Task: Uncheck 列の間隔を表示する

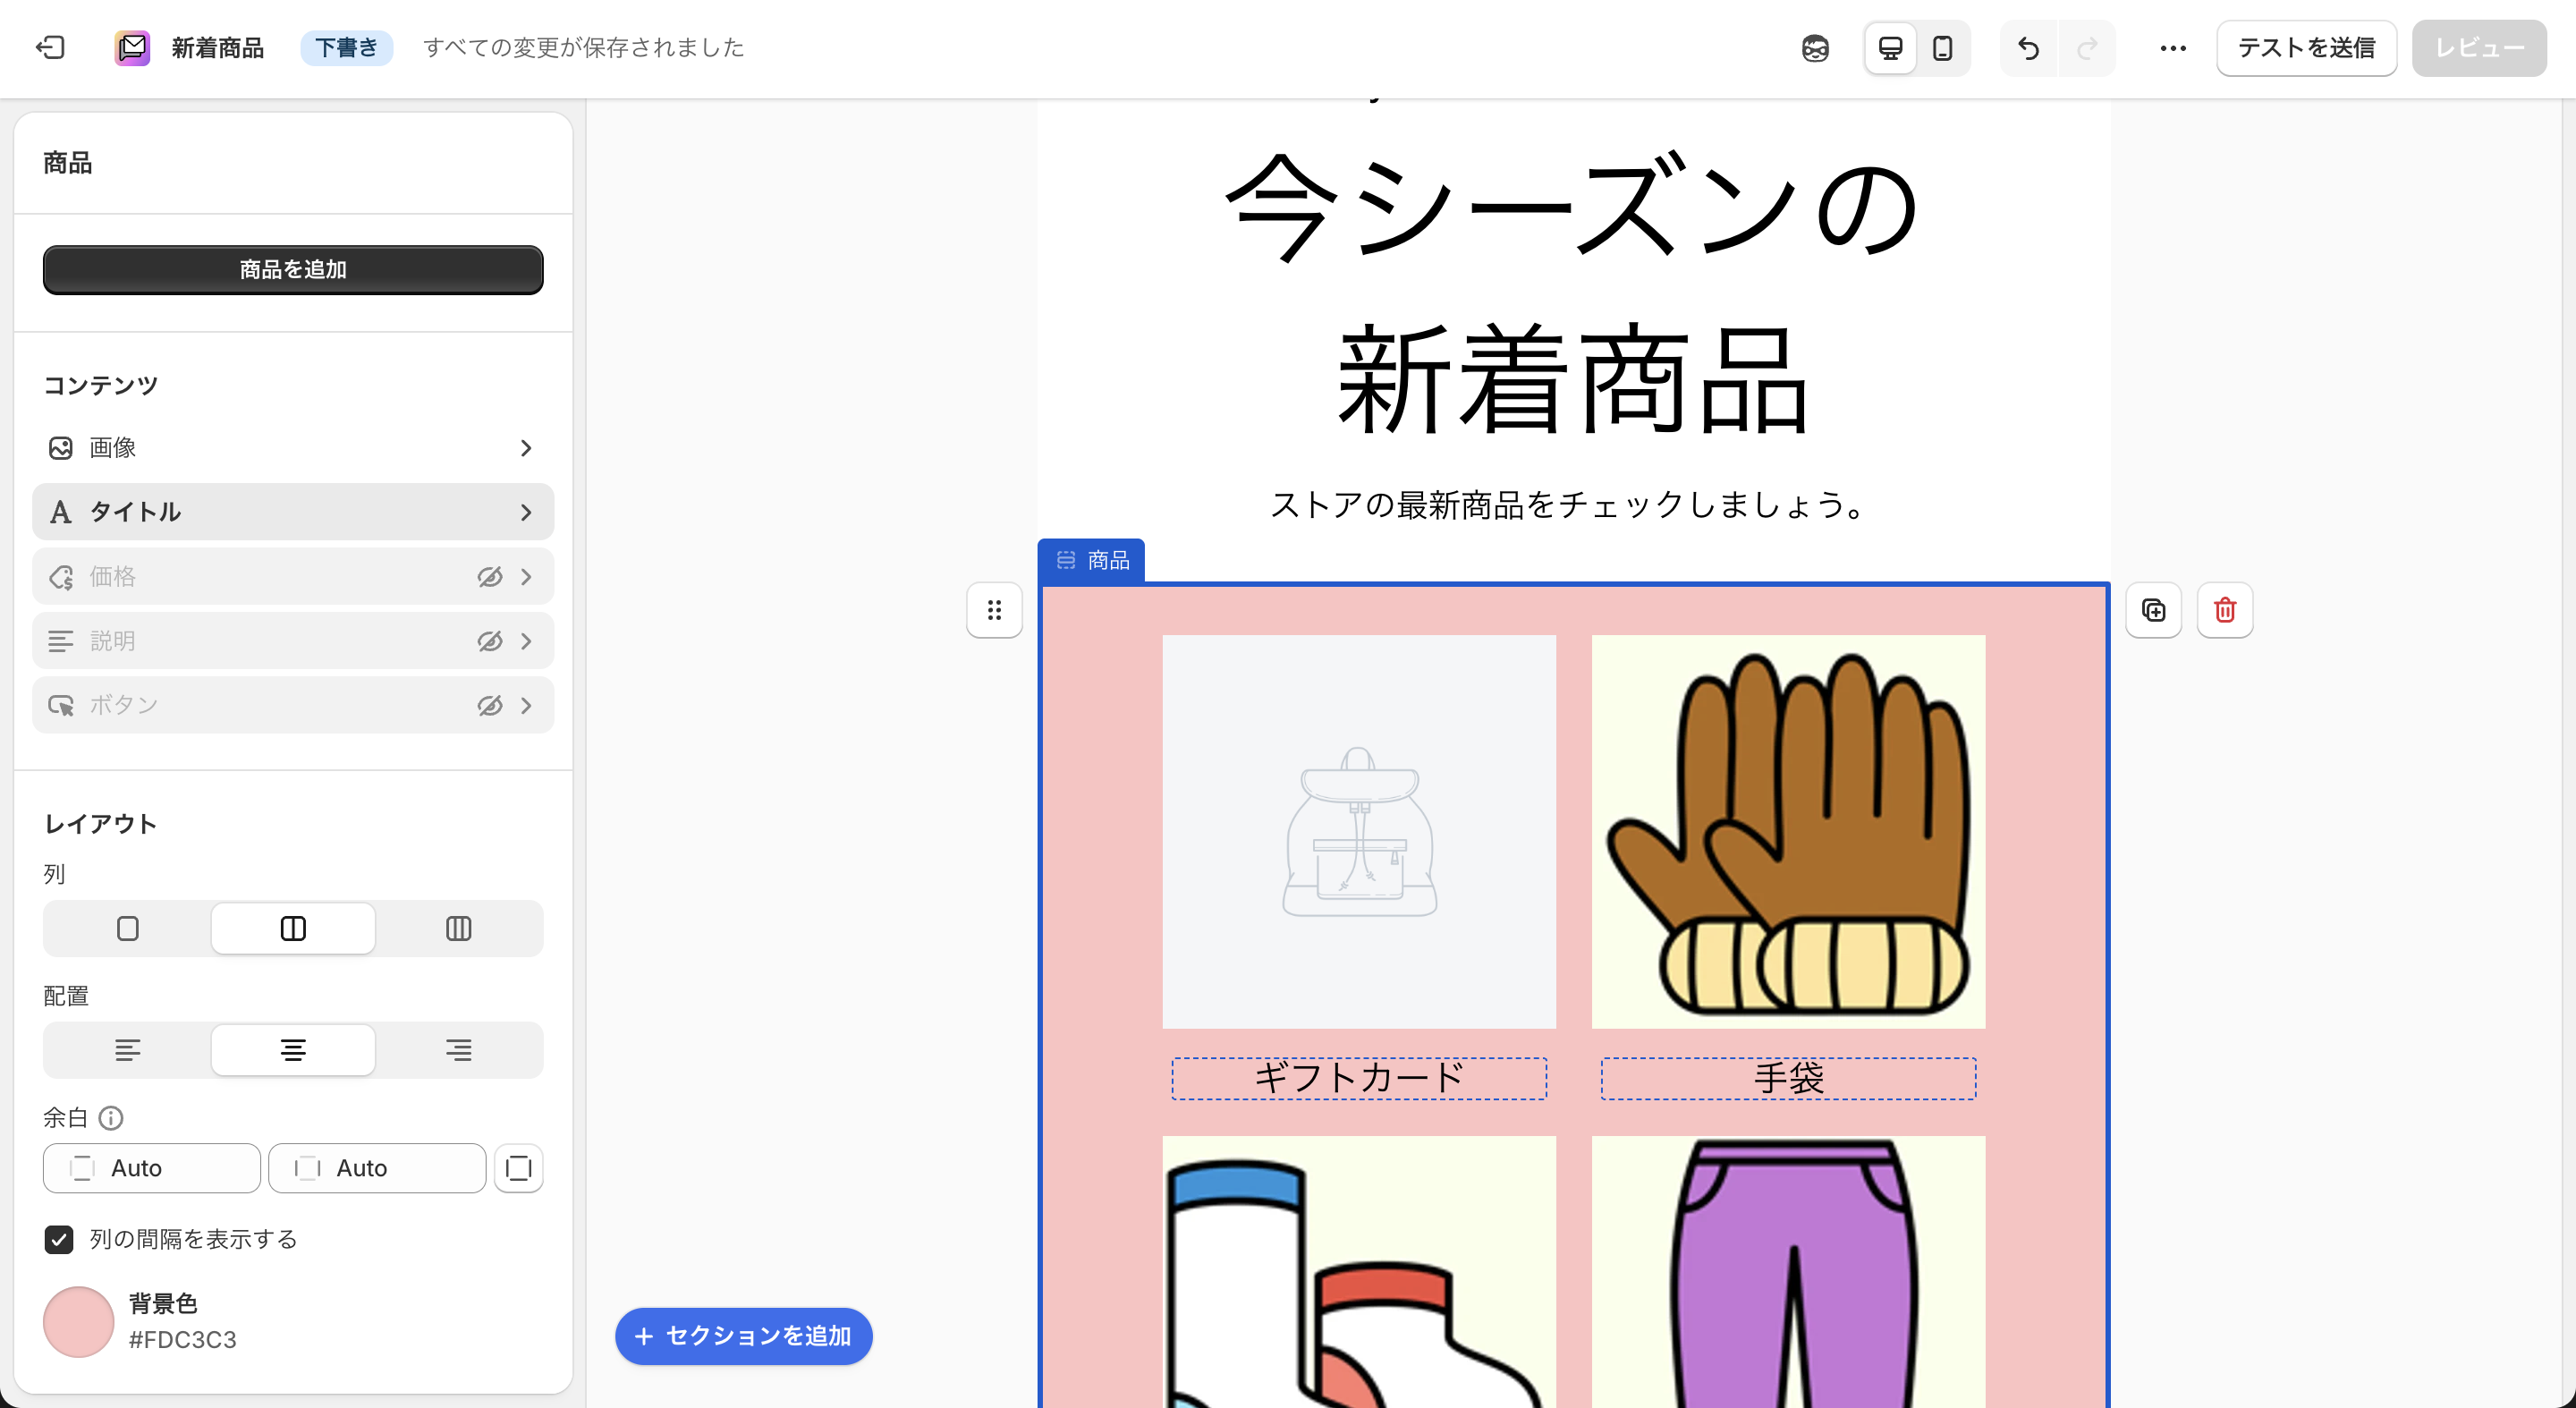Action: click(x=60, y=1239)
